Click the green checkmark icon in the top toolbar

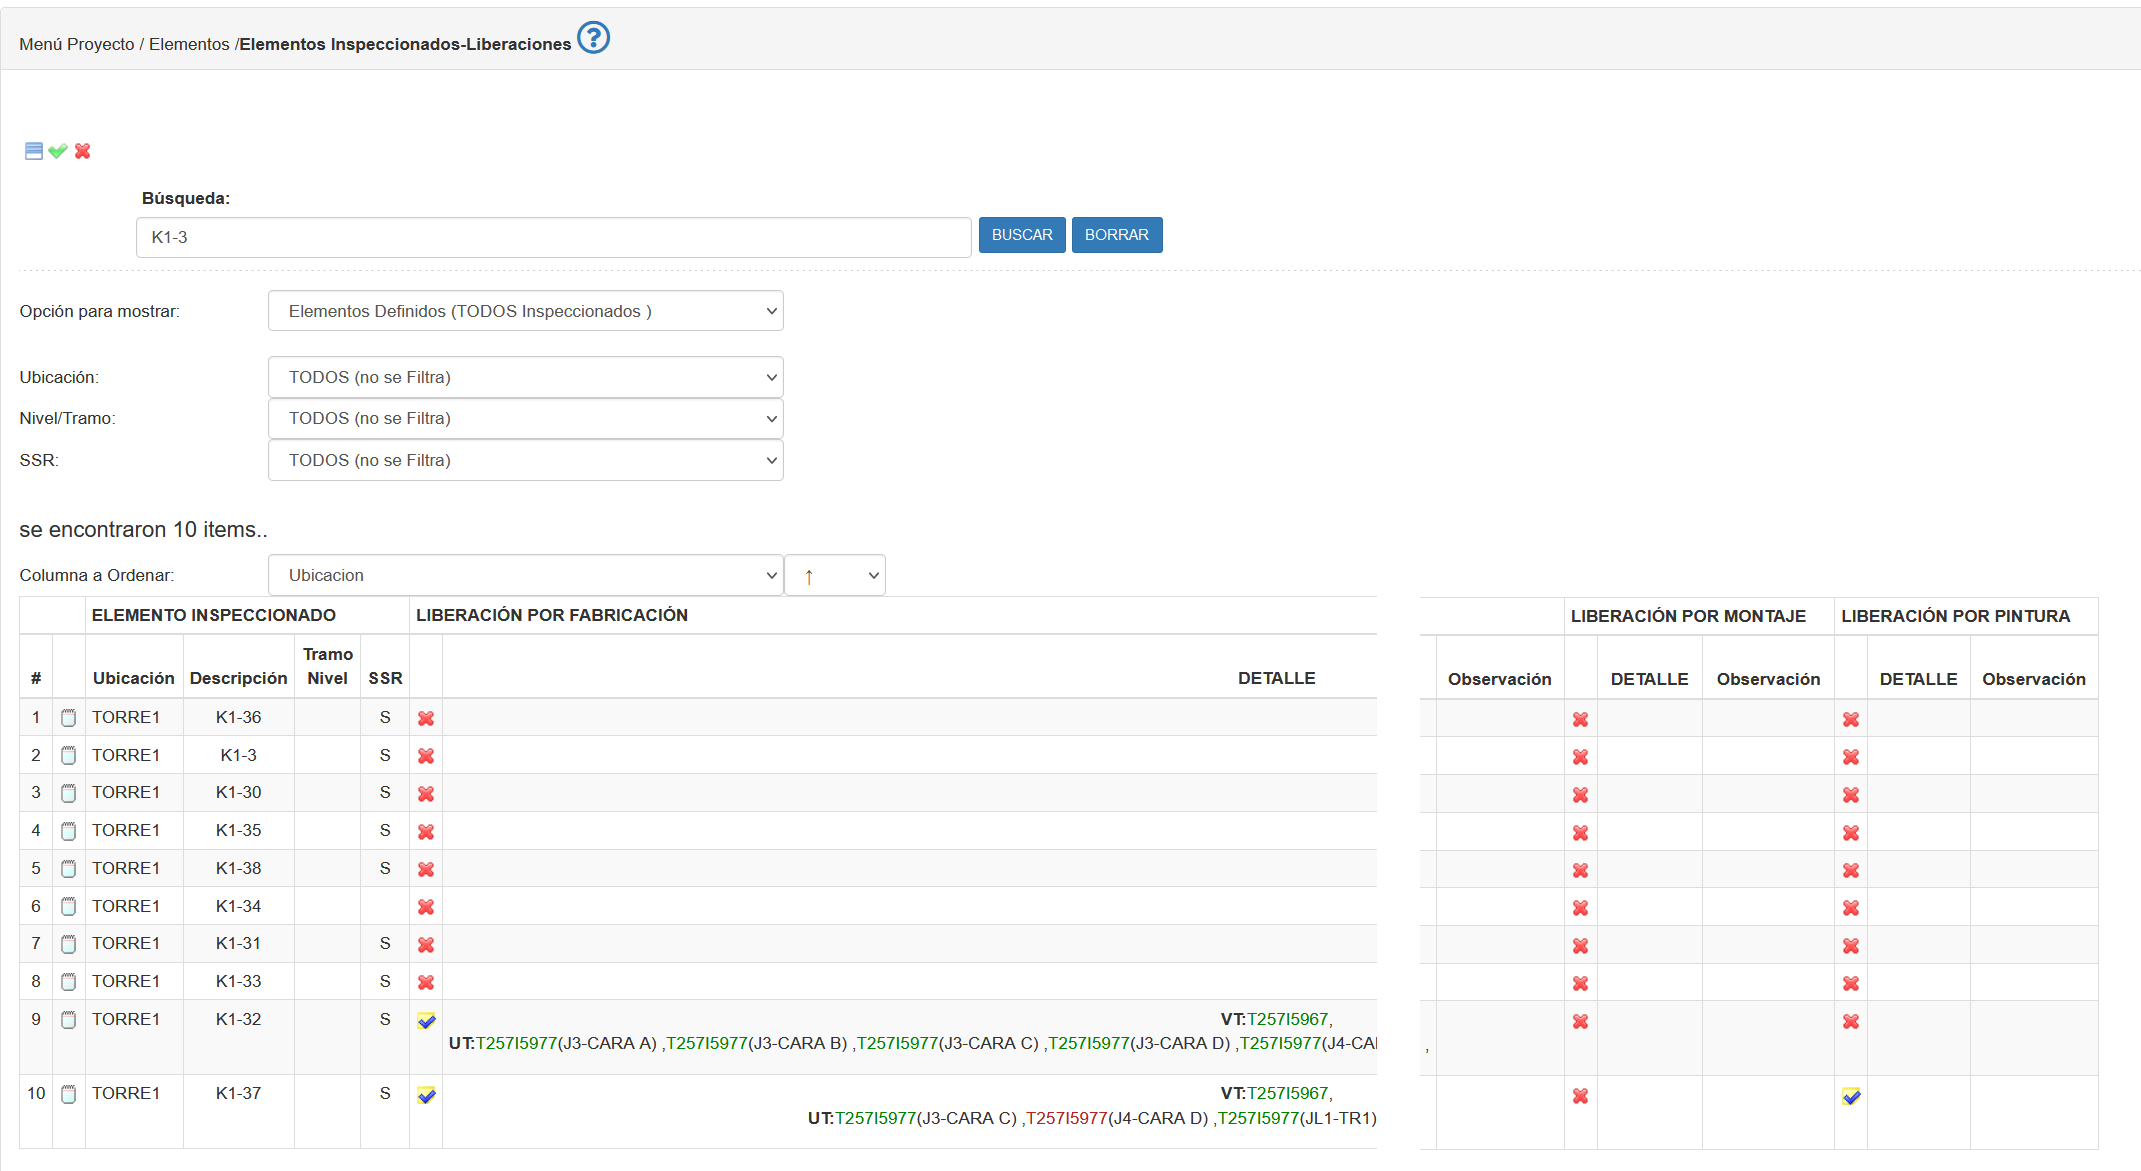(58, 151)
